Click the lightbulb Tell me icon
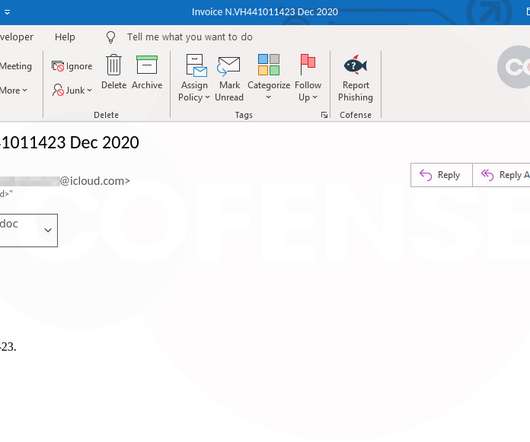530x442 pixels. [x=111, y=37]
